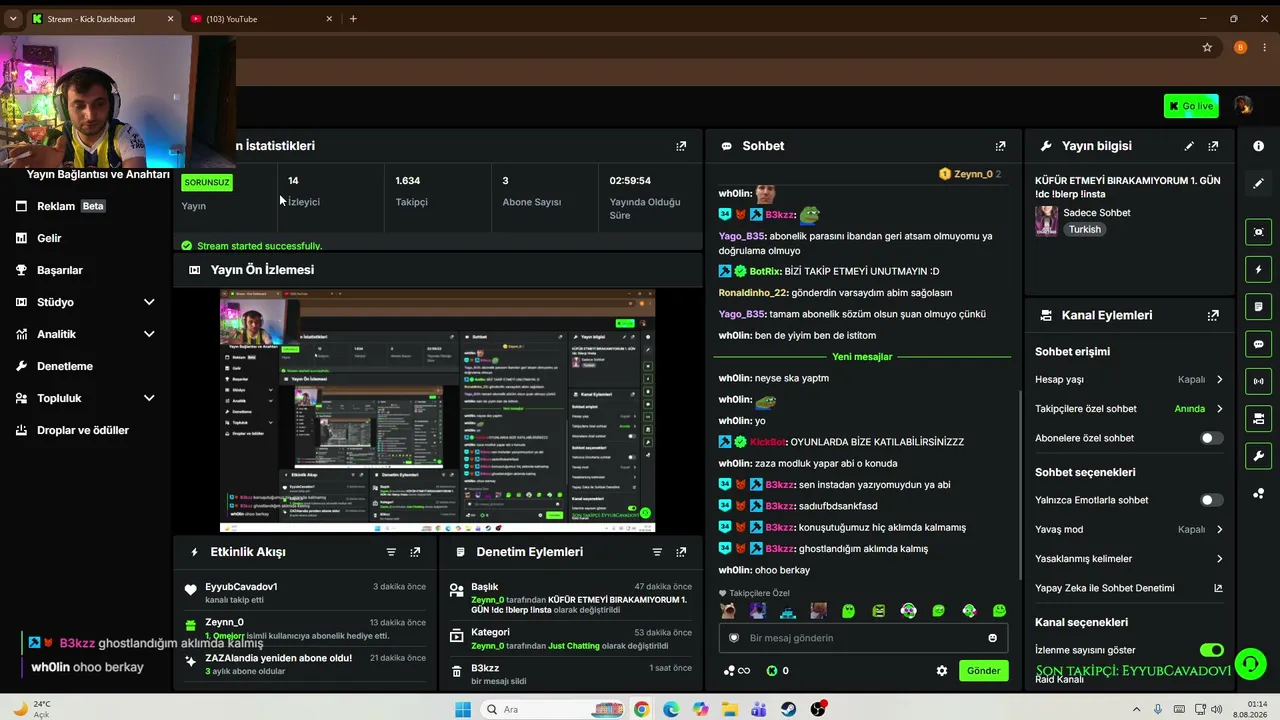Open Yavaş mod setting chevron
The width and height of the screenshot is (1280, 720).
tap(1219, 530)
